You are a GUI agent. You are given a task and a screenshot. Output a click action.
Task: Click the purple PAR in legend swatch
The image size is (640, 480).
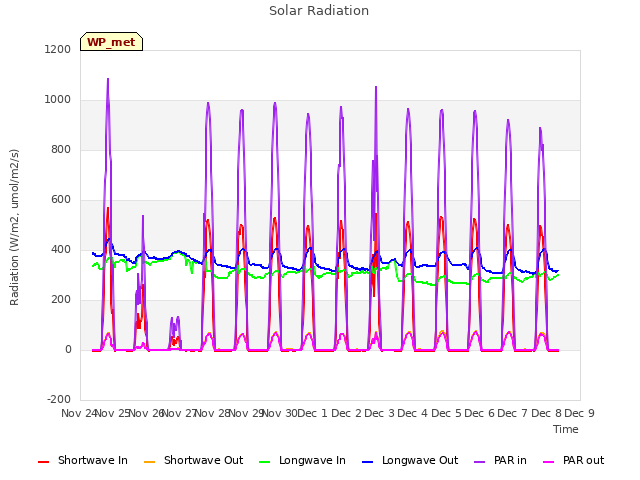tap(479, 462)
